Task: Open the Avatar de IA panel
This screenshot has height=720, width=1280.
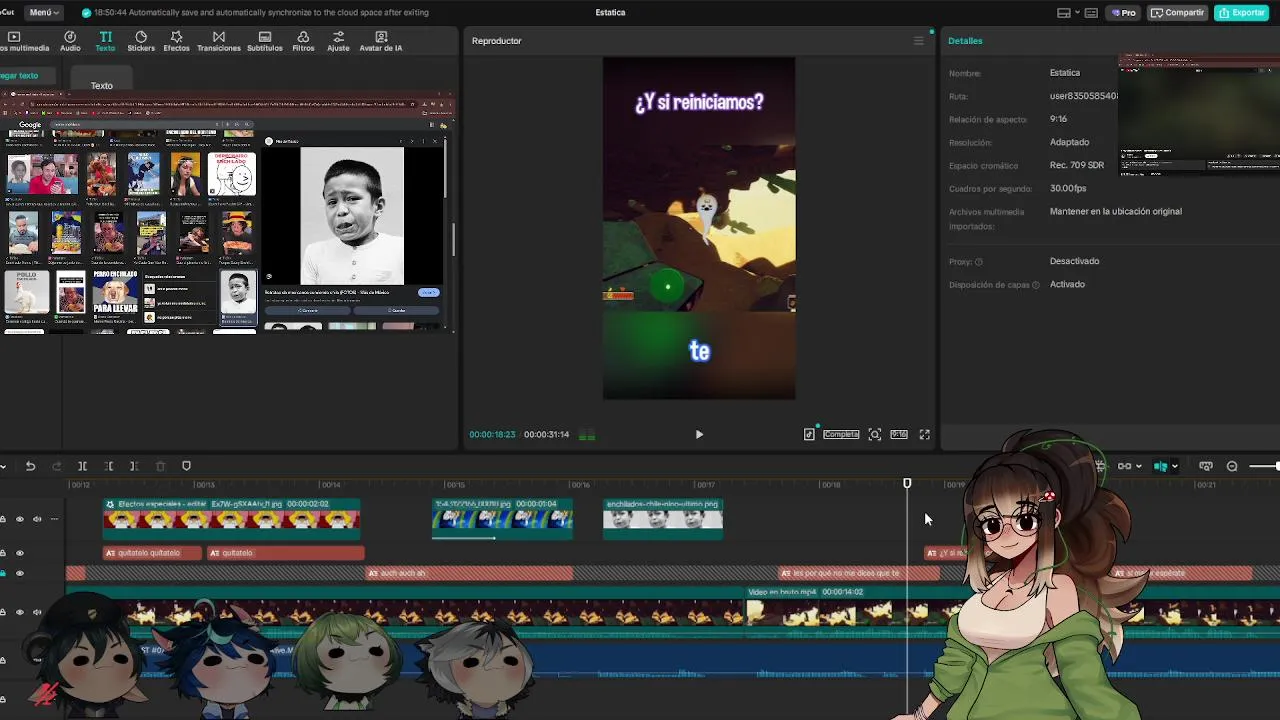Action: (381, 41)
